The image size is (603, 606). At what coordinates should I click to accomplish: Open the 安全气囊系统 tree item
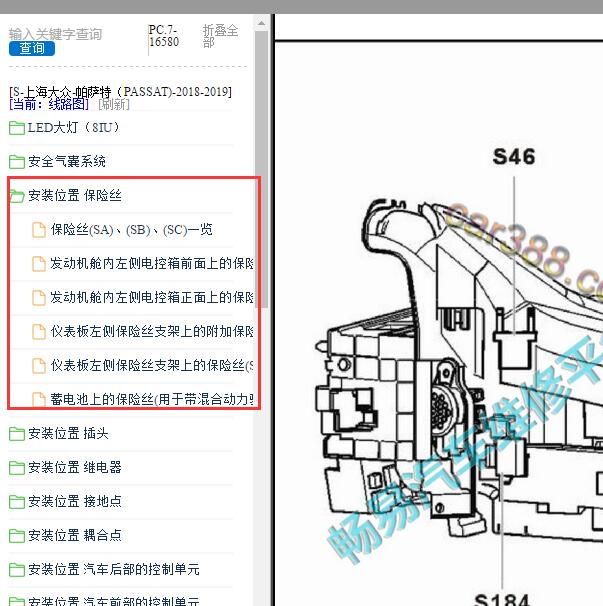click(66, 162)
